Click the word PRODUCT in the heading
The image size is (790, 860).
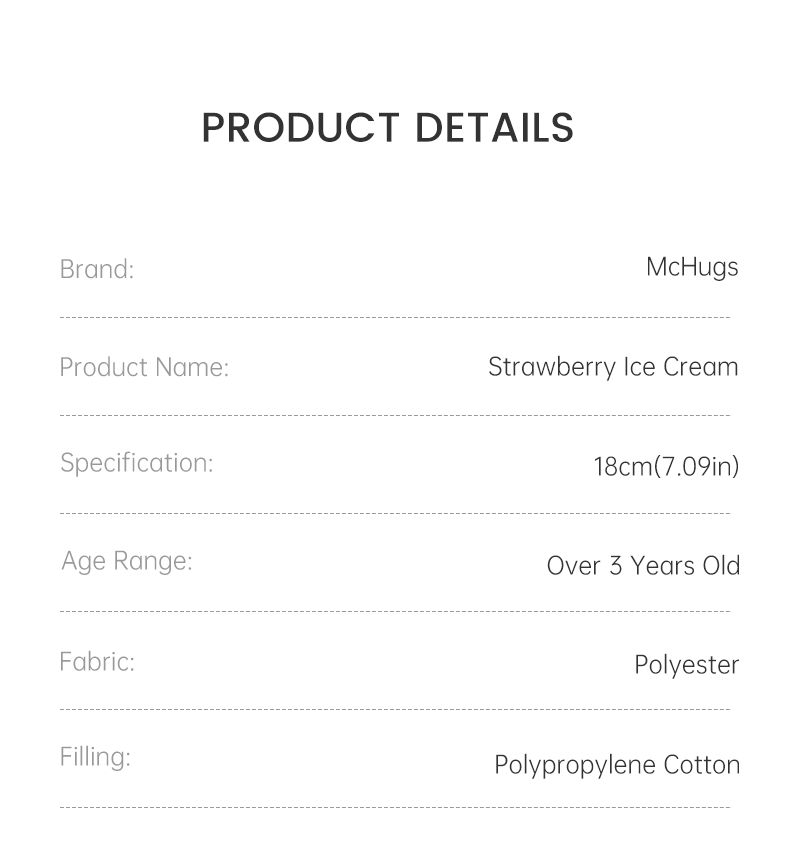(300, 128)
